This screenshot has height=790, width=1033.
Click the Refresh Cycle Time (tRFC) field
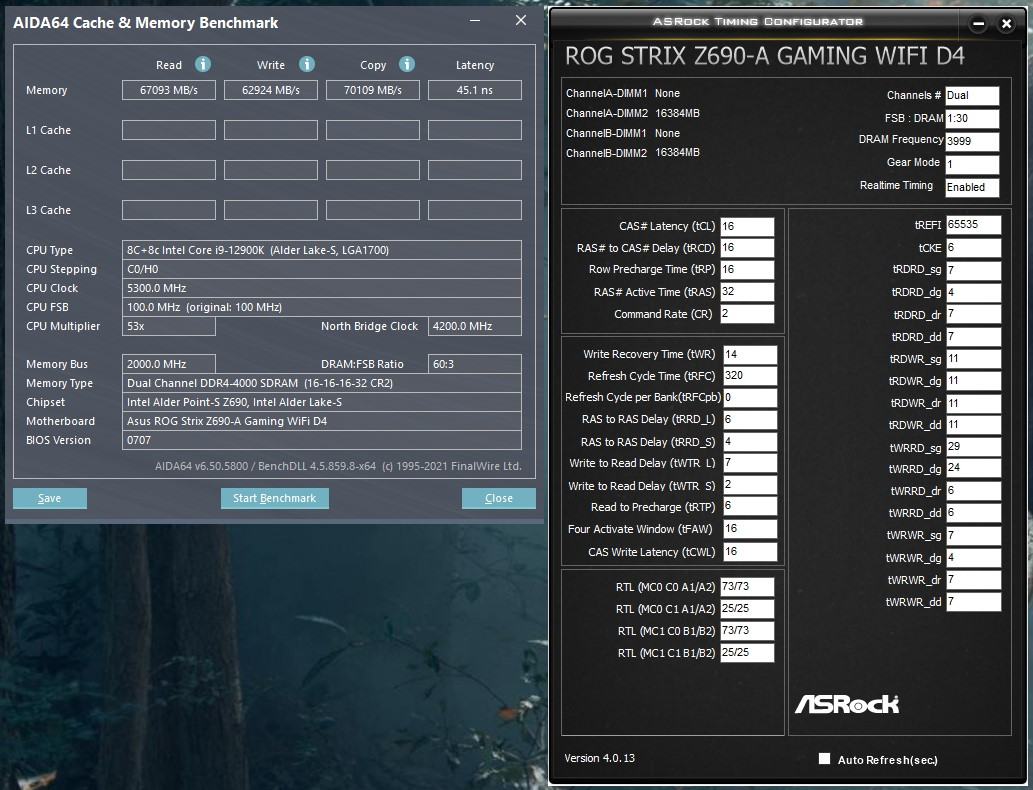750,376
